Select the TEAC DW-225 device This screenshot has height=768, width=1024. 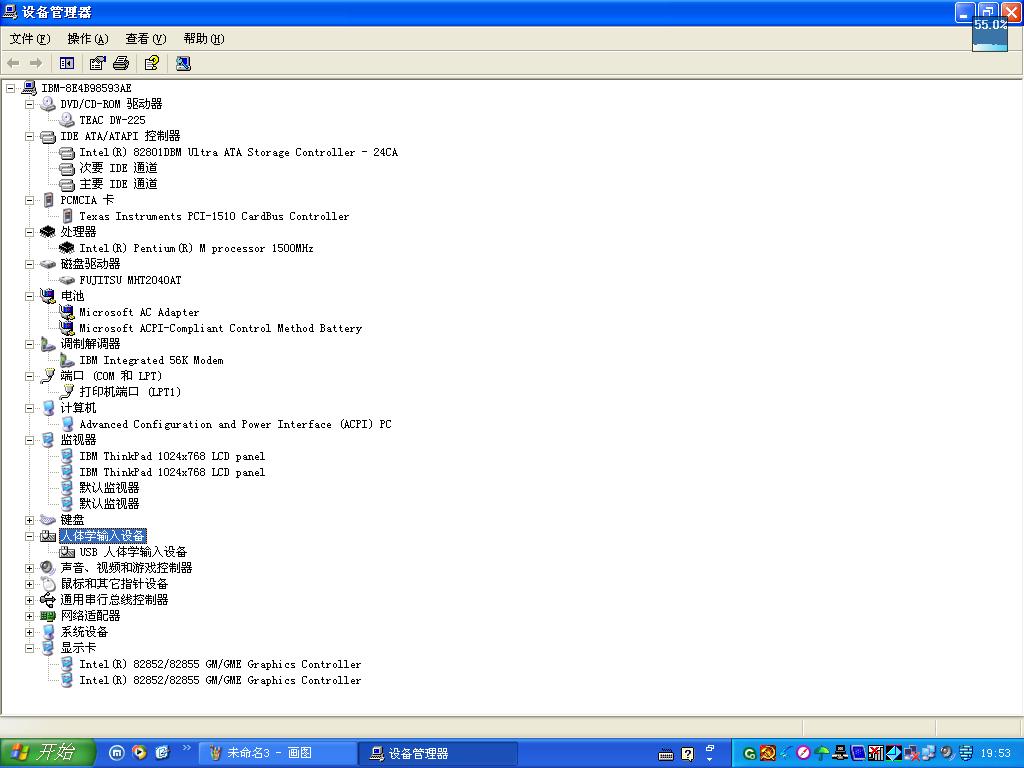click(112, 120)
